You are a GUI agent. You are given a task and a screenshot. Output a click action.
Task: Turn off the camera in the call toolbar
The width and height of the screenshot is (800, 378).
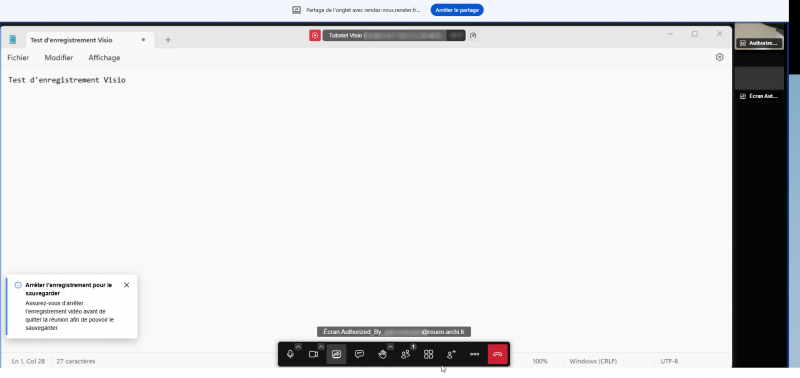coord(313,354)
